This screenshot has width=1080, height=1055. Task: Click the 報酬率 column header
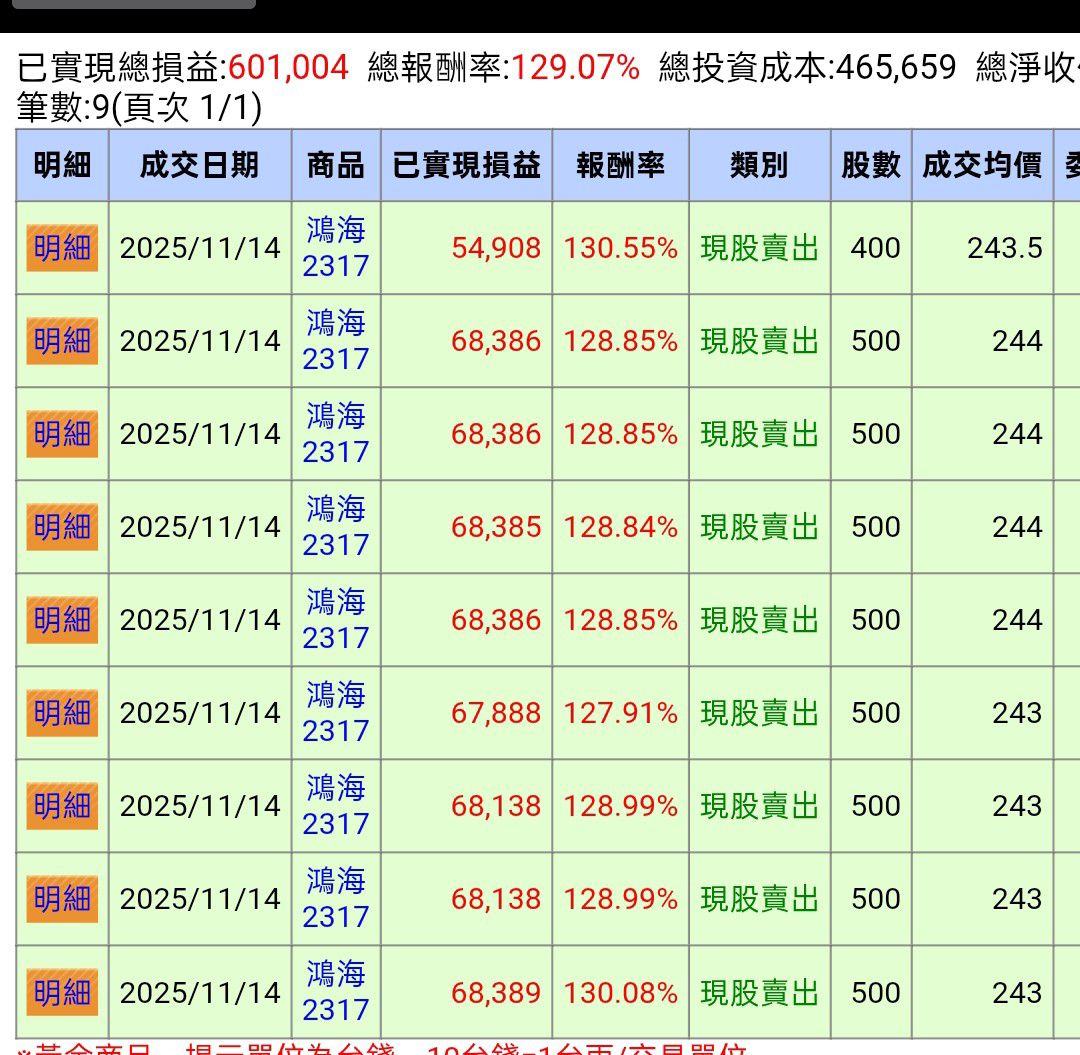[x=621, y=165]
